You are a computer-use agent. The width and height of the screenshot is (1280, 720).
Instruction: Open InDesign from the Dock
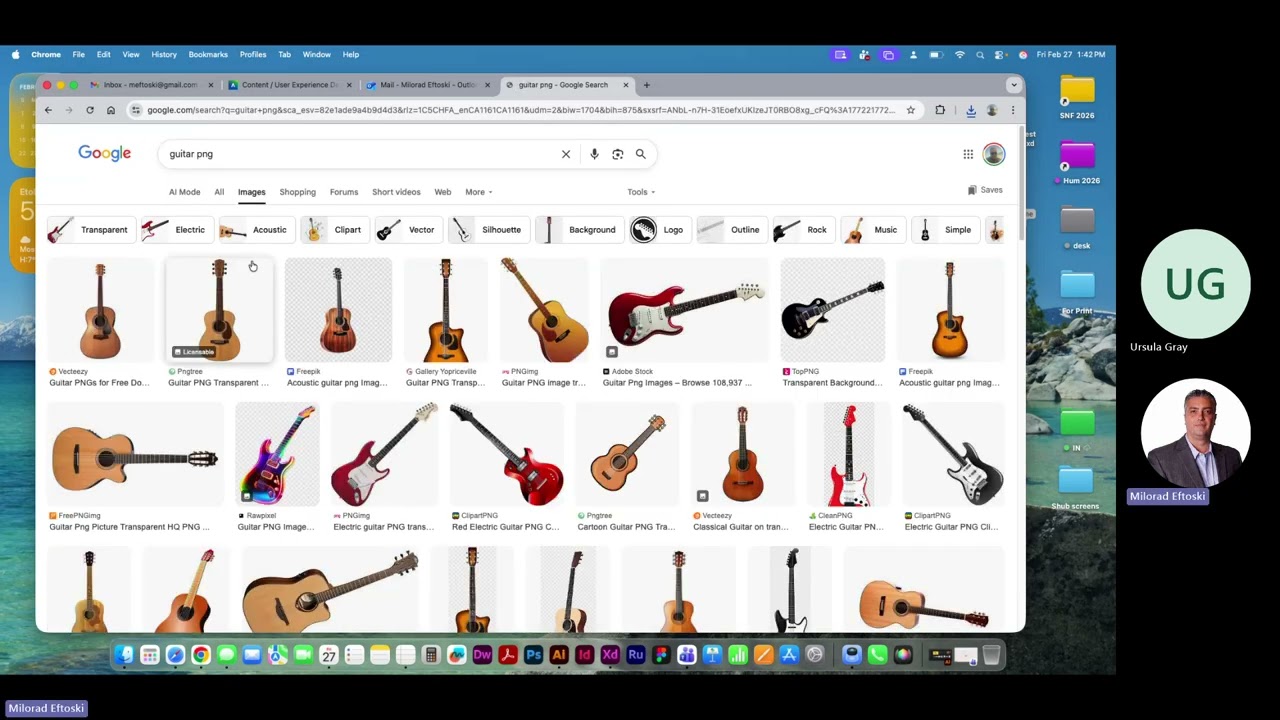pyautogui.click(x=584, y=655)
